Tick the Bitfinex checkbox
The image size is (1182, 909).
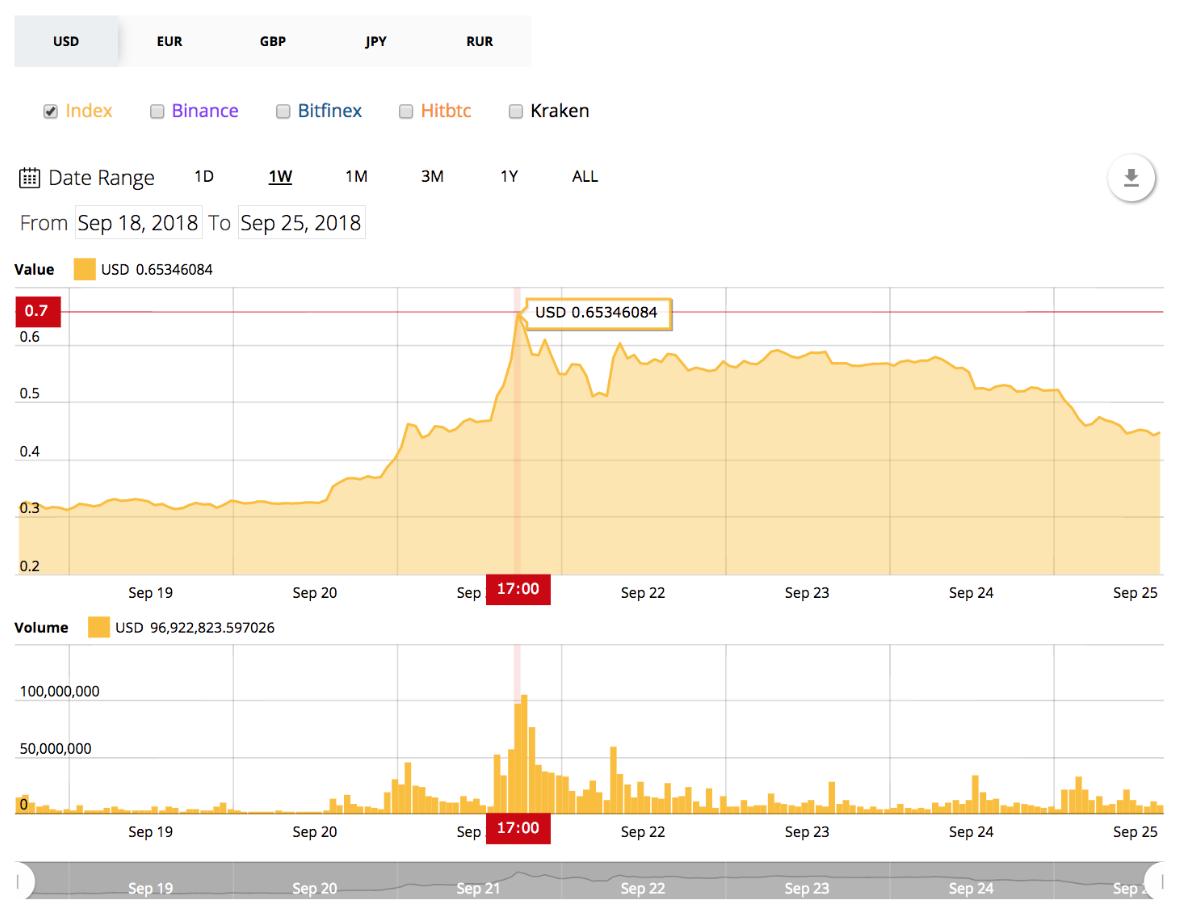[x=283, y=111]
